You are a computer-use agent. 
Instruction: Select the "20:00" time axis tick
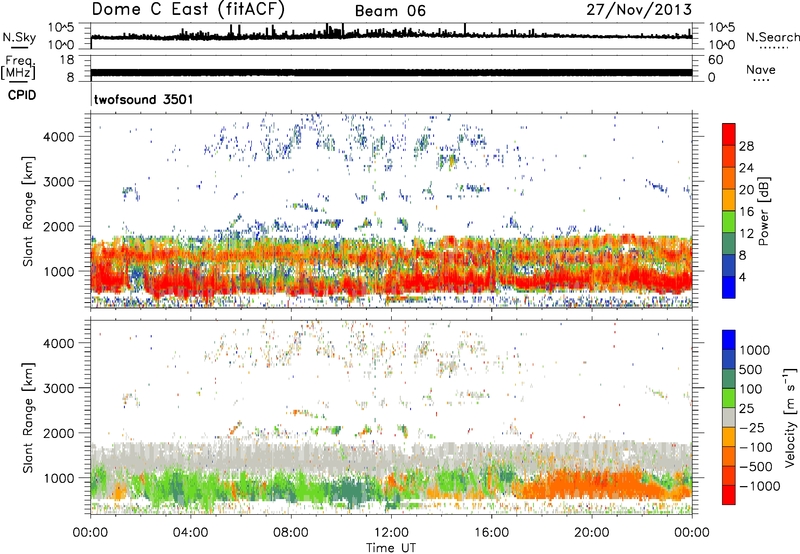point(591,533)
